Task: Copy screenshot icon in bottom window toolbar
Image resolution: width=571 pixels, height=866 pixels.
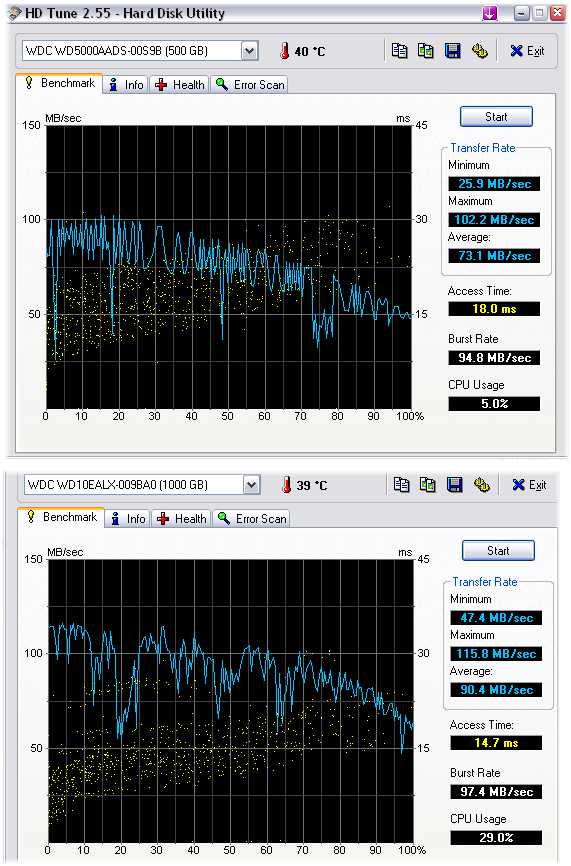Action: tap(428, 485)
